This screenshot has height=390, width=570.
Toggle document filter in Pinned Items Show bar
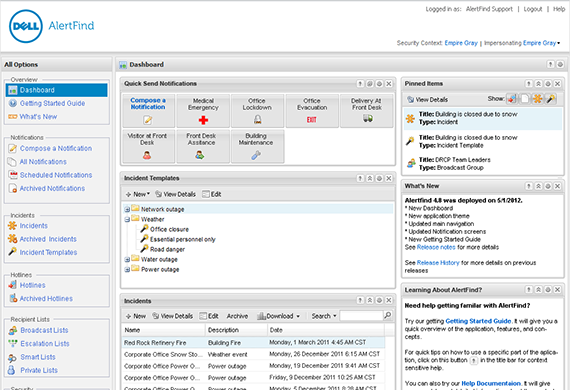click(x=525, y=98)
